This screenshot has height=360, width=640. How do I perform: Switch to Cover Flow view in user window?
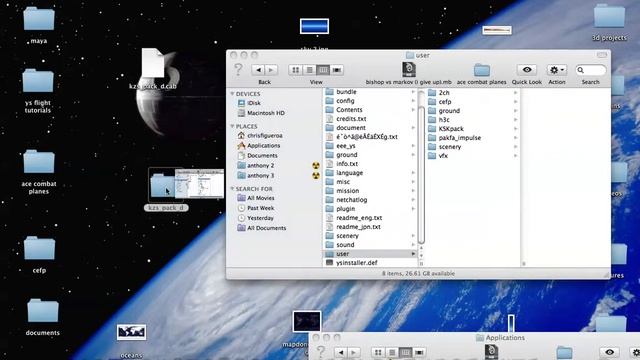[x=337, y=70]
